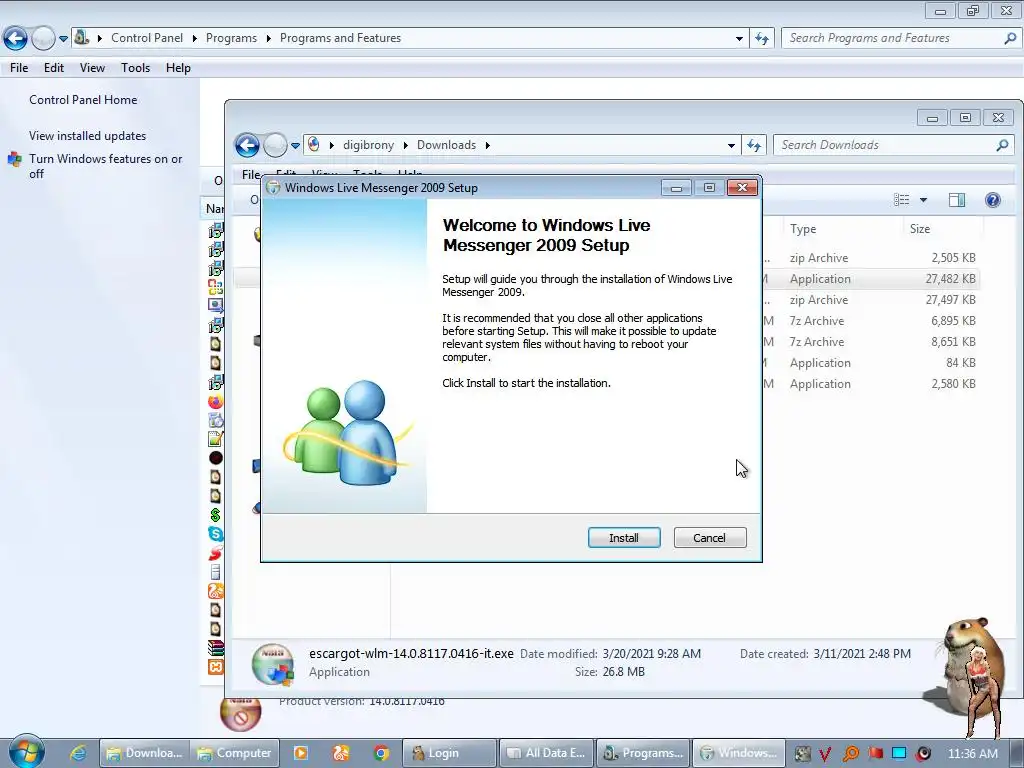Select the Application row sized 2,580 KB

(872, 383)
